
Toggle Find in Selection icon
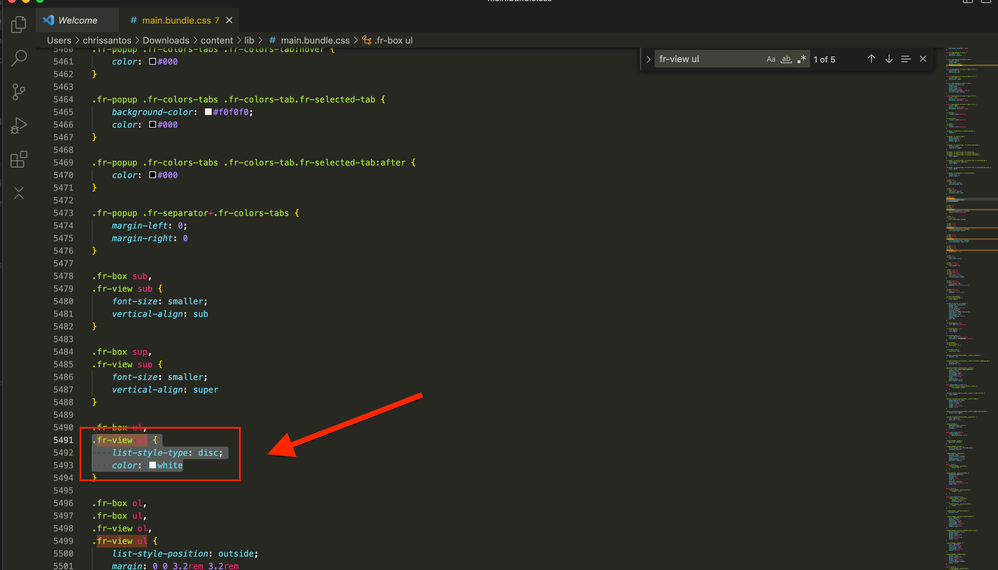906,59
